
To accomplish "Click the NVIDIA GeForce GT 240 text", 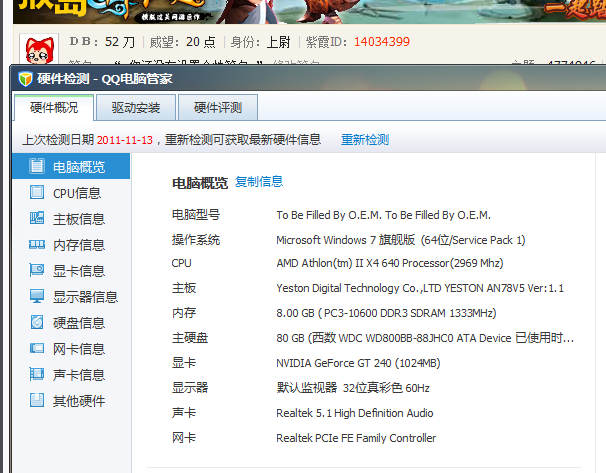I will click(358, 363).
